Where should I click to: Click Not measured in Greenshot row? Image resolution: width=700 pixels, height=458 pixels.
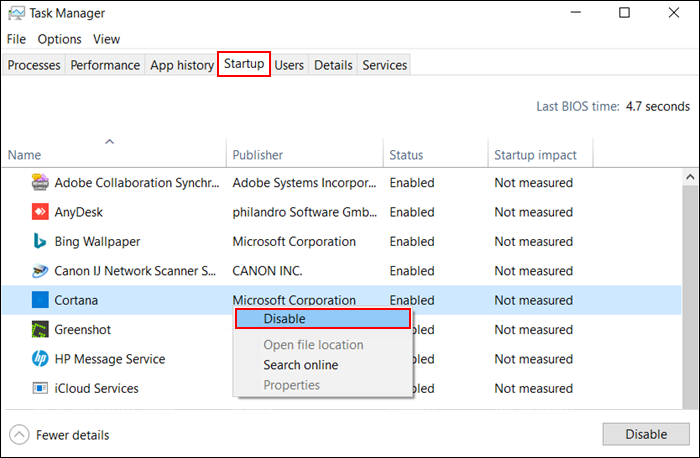point(533,329)
